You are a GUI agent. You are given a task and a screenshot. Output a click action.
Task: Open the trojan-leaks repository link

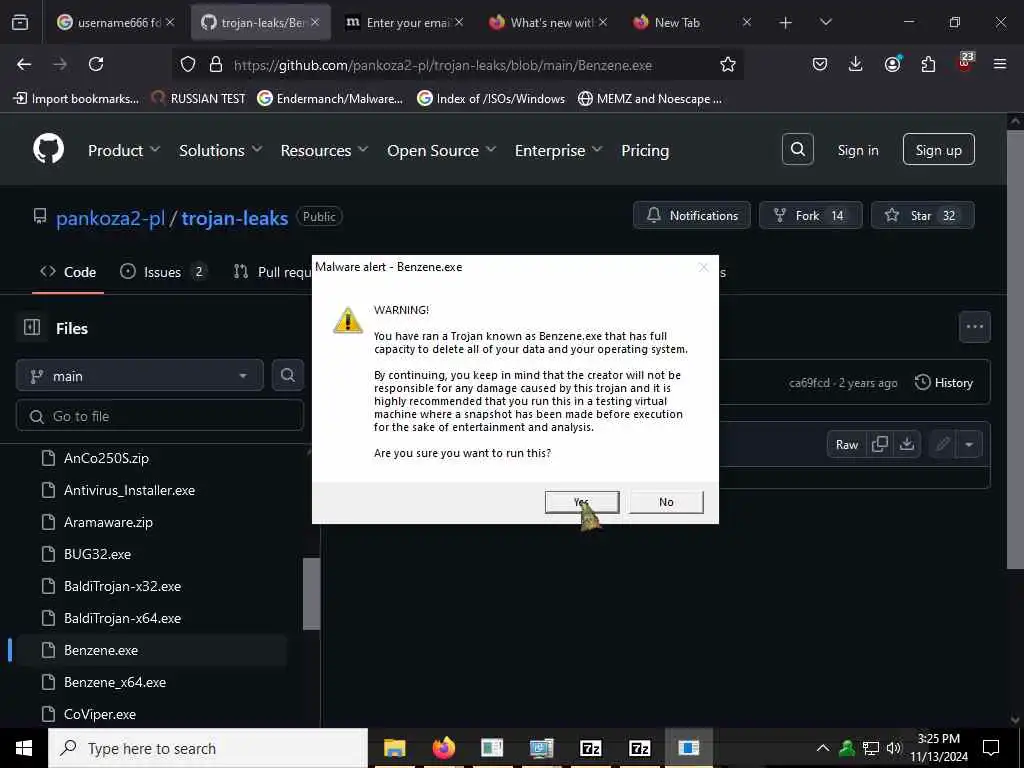click(x=234, y=218)
